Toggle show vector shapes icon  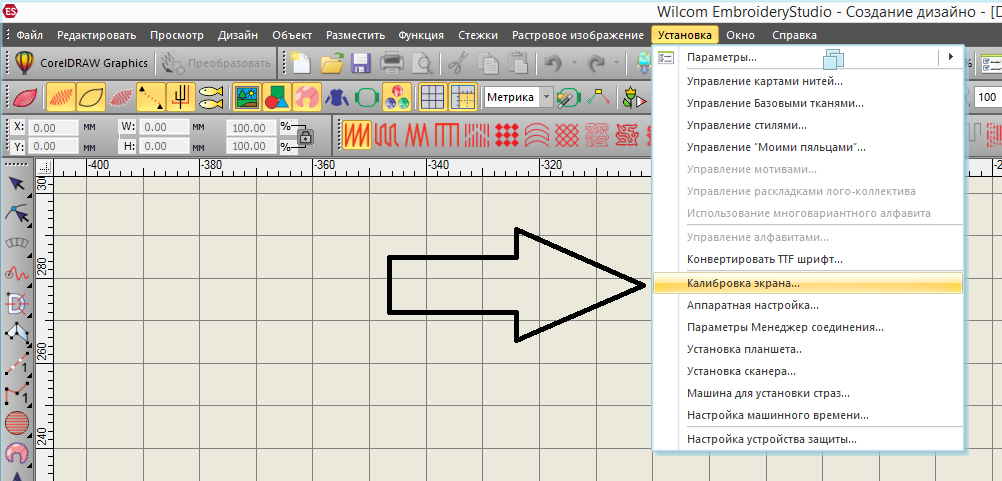click(277, 97)
